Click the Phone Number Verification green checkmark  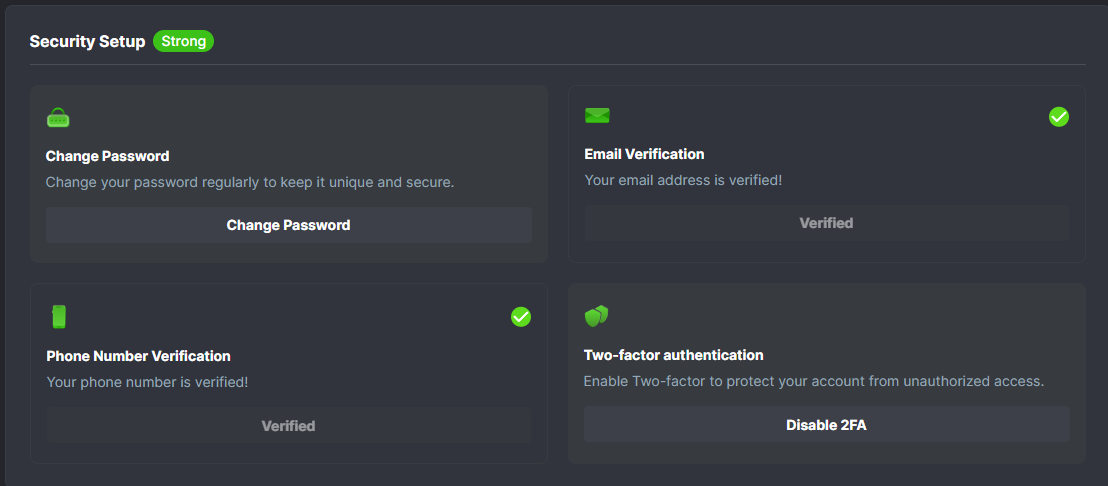coord(520,317)
